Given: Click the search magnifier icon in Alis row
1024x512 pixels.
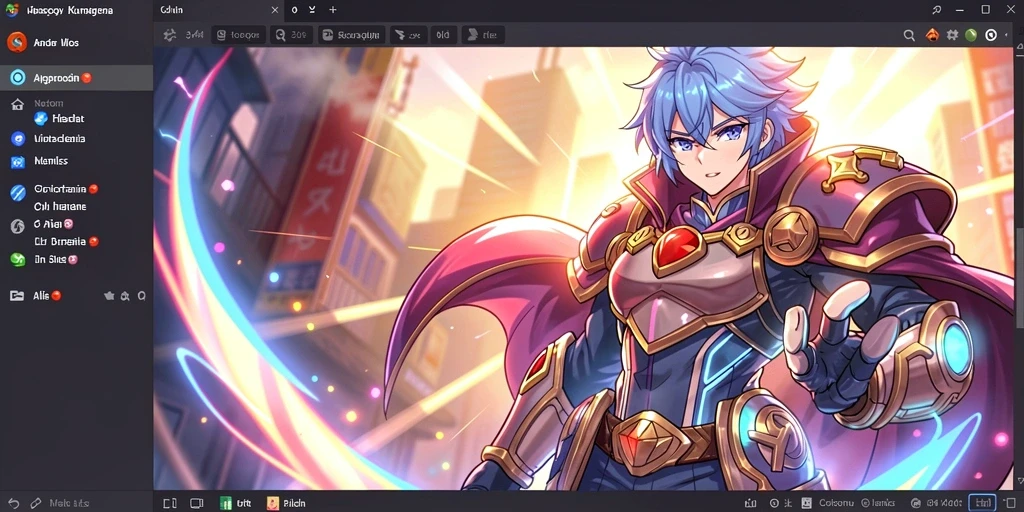Looking at the screenshot, I should point(141,296).
